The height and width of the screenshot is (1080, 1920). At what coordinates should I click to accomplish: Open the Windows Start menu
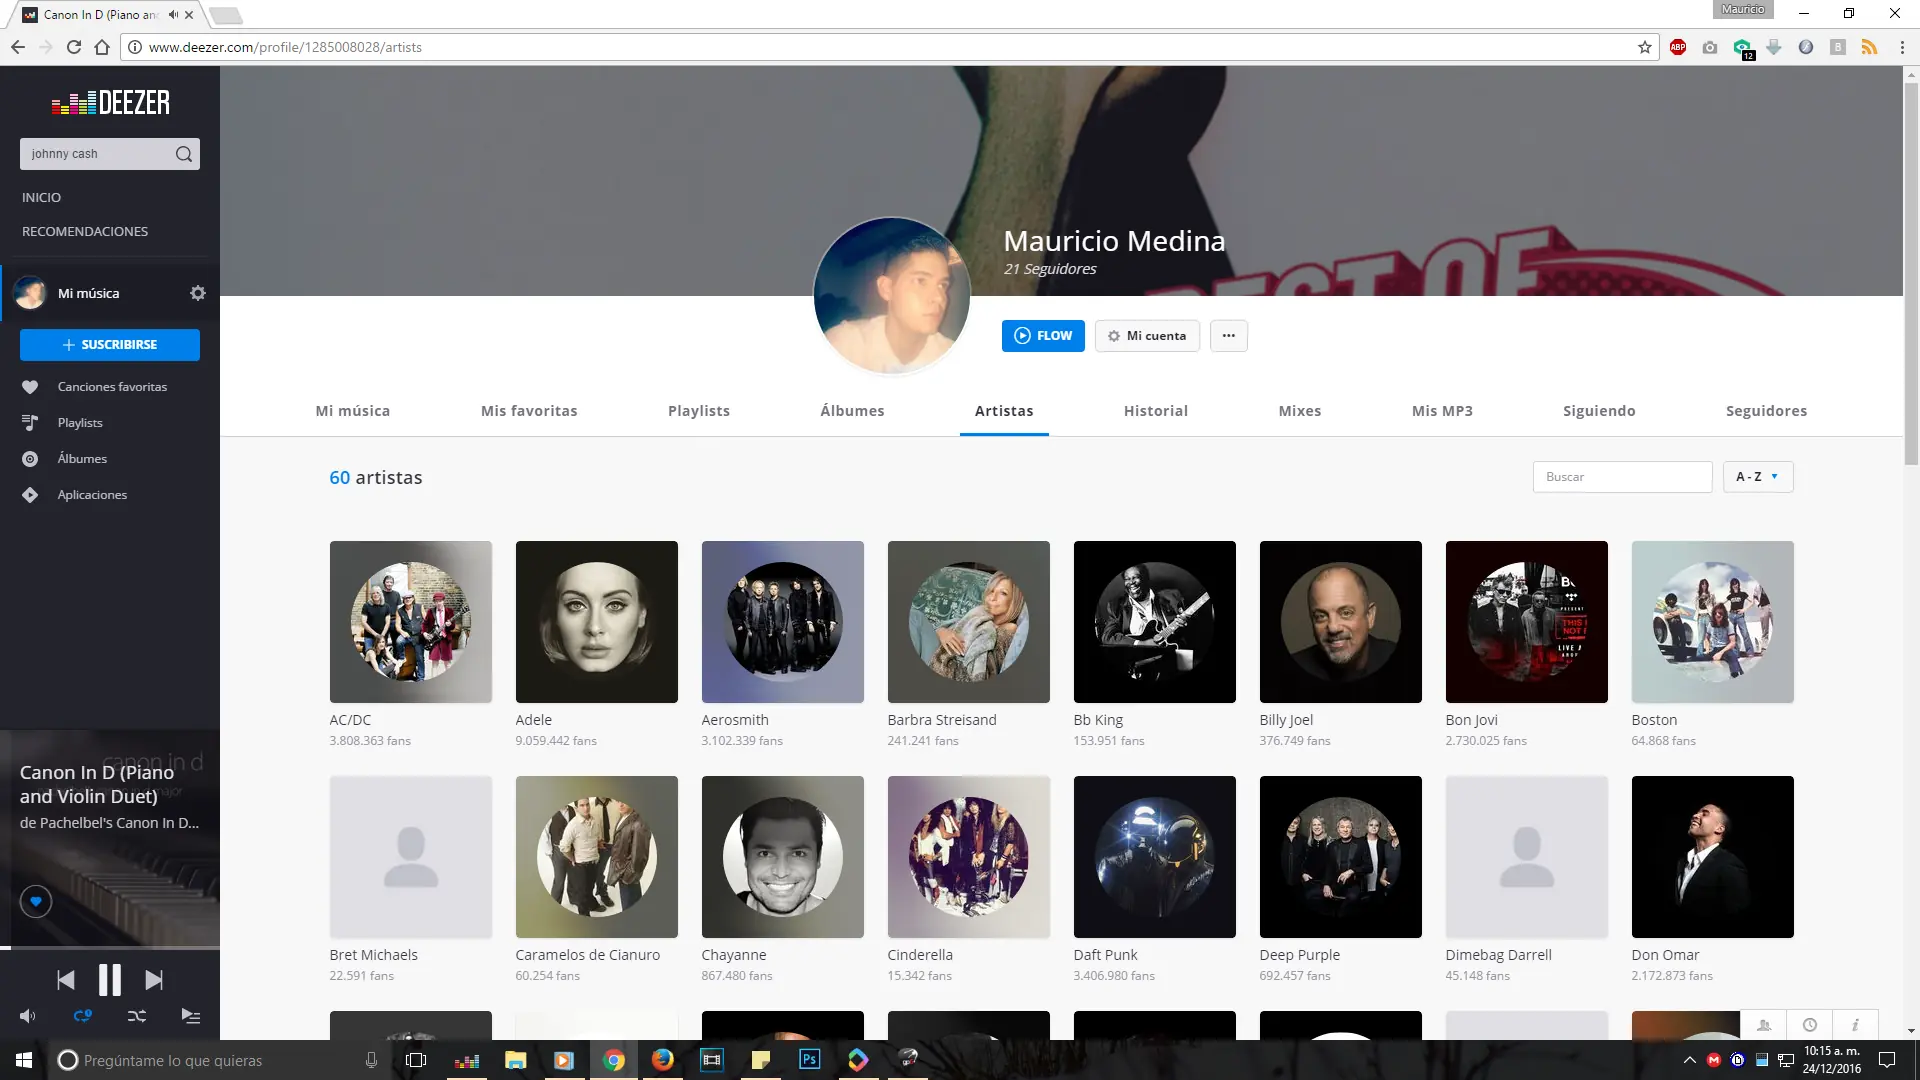pos(24,1060)
